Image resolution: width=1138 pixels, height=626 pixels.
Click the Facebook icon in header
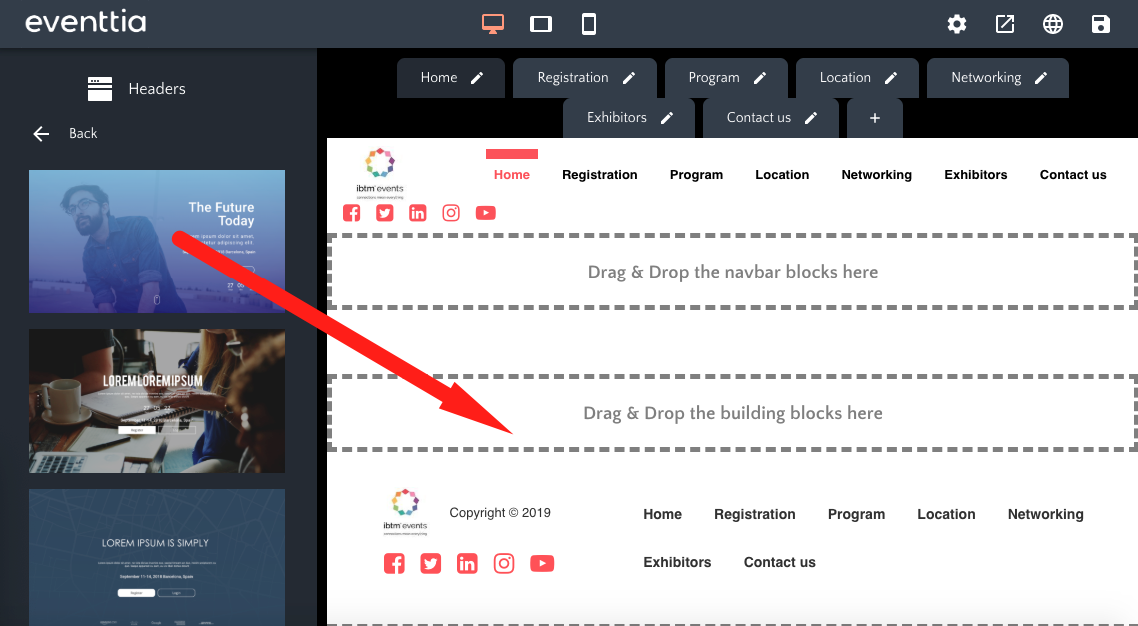pos(352,213)
